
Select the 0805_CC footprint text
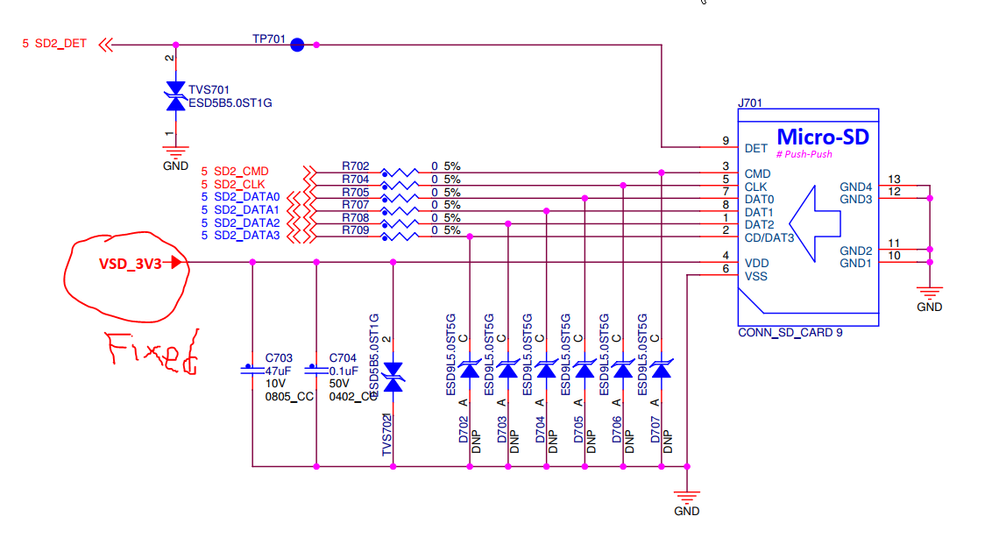point(289,397)
